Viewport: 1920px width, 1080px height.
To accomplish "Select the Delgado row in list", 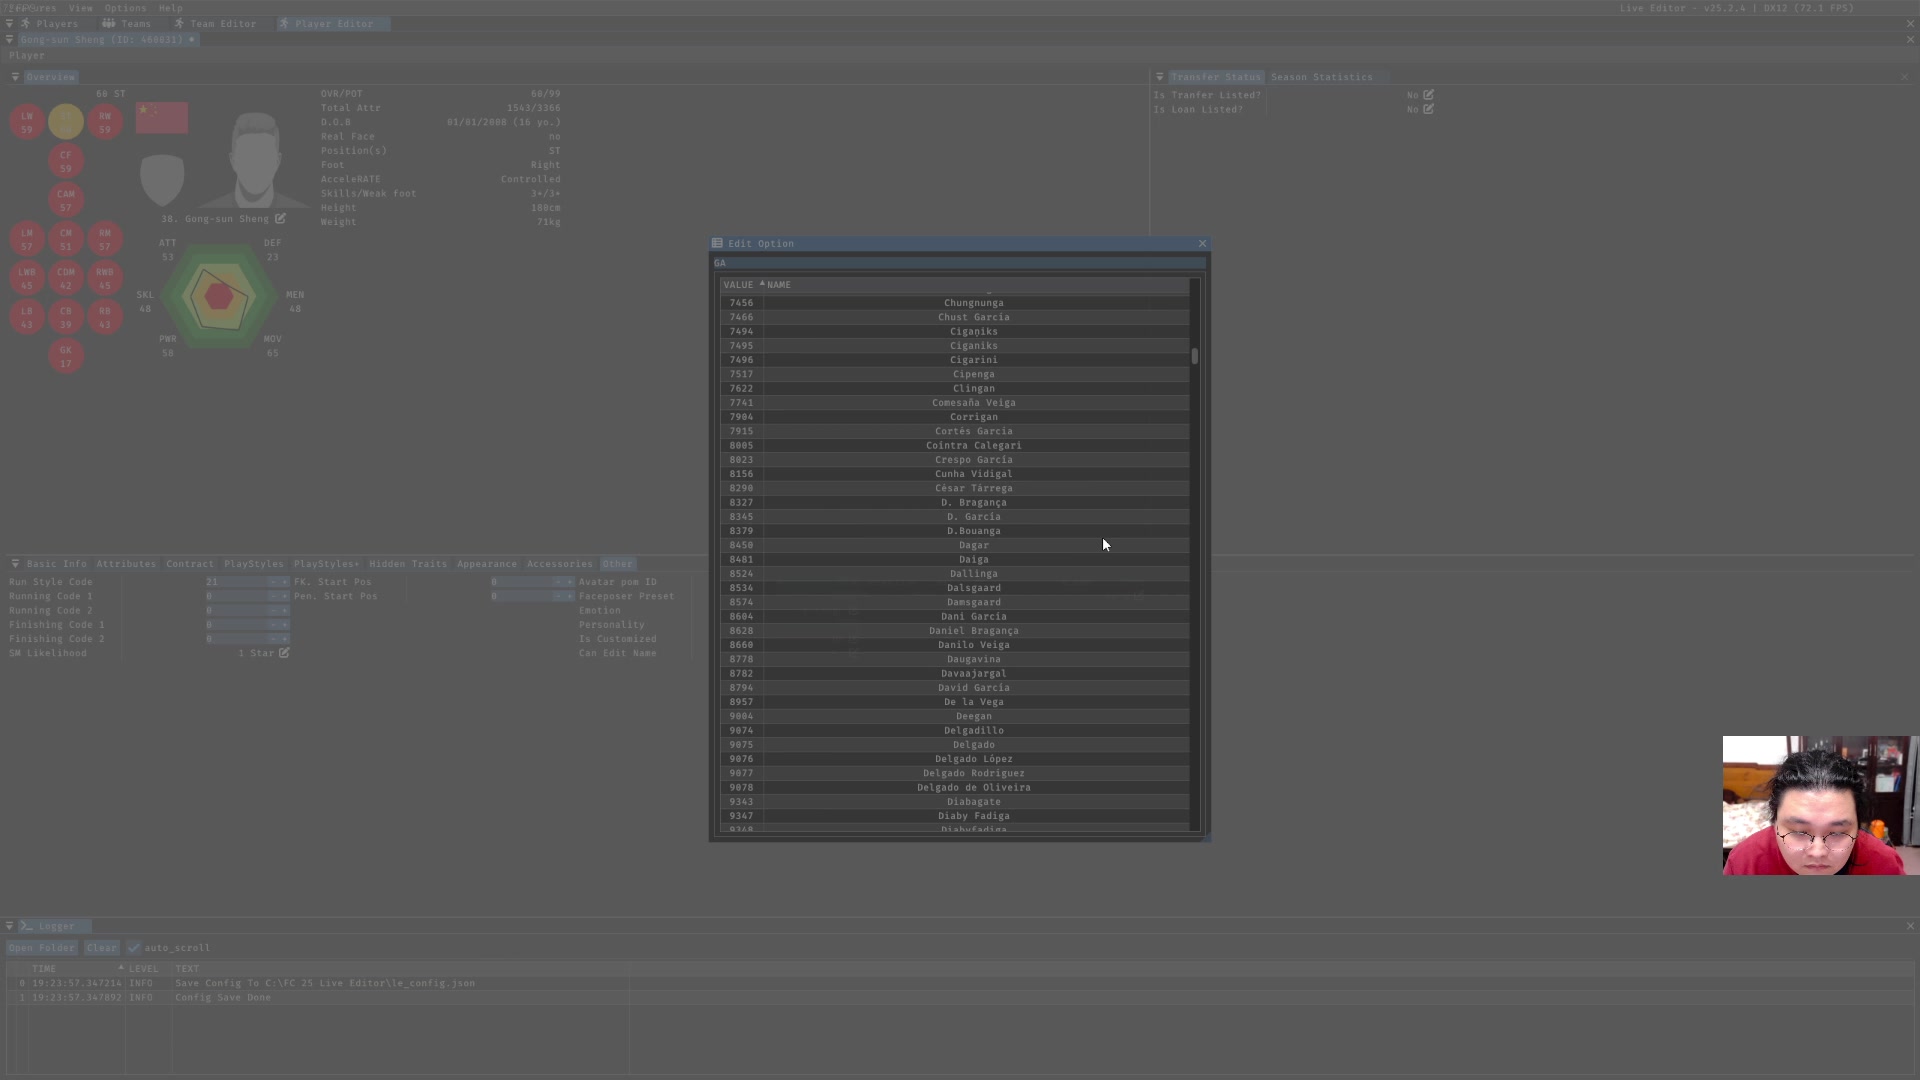I will point(973,745).
